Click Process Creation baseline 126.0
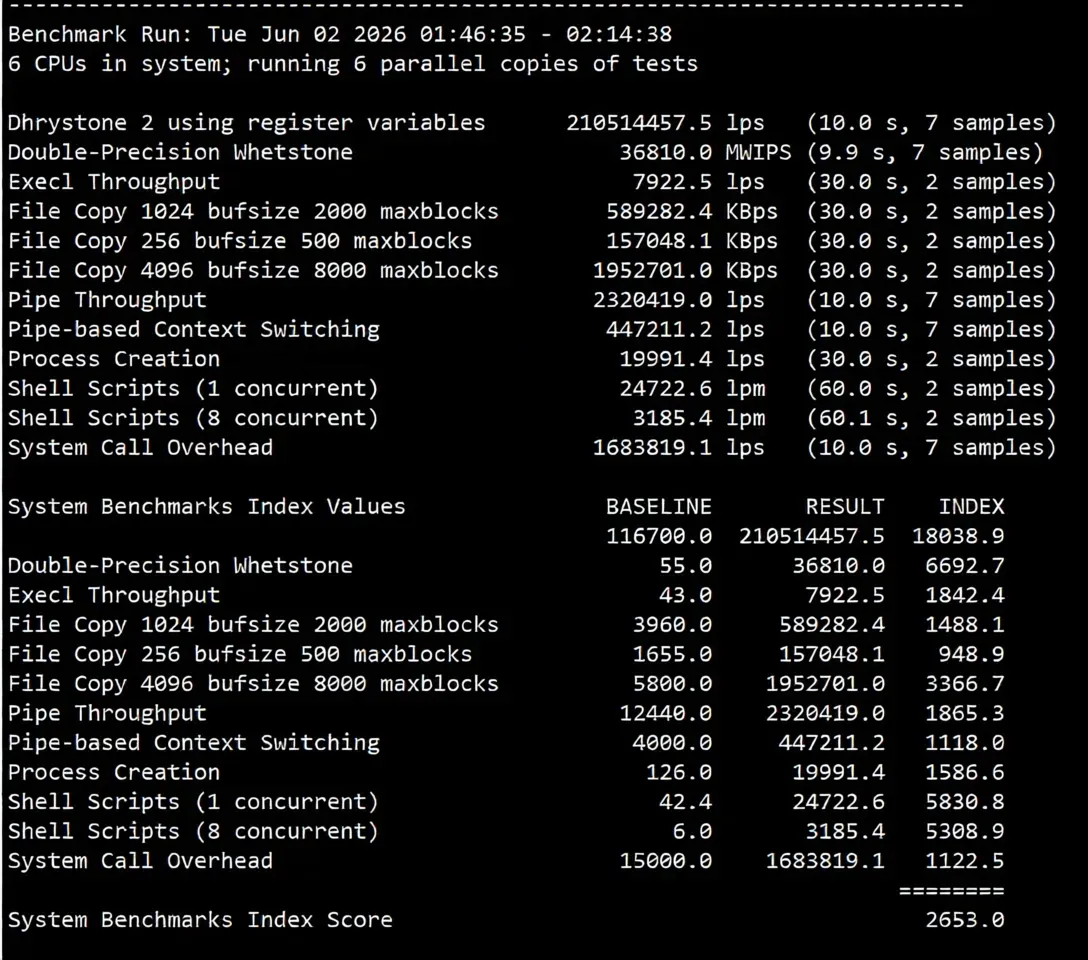The width and height of the screenshot is (1088, 960). (679, 772)
